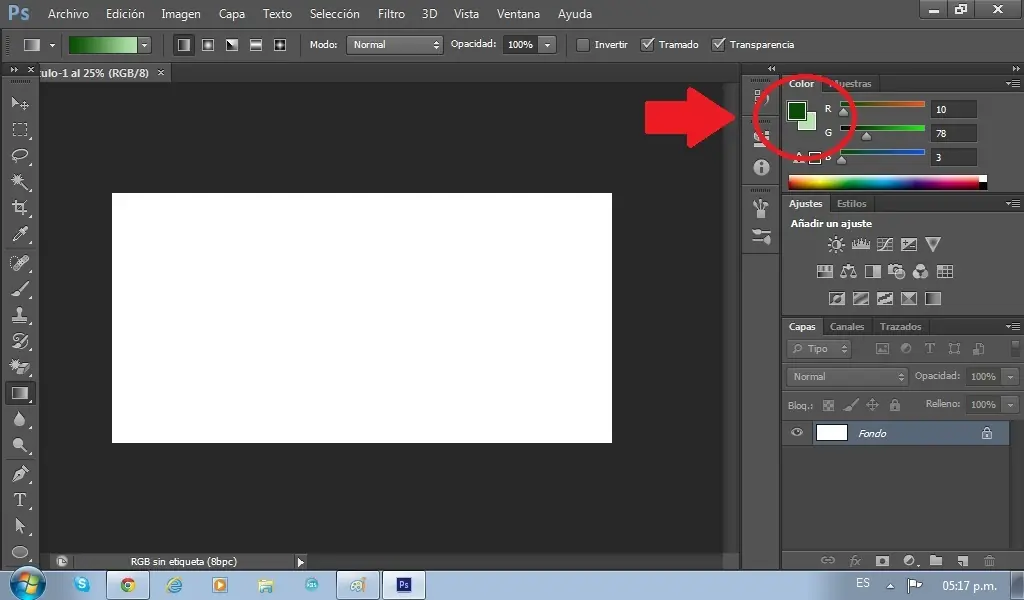Add a Levels adjustment
The width and height of the screenshot is (1024, 600).
(861, 245)
